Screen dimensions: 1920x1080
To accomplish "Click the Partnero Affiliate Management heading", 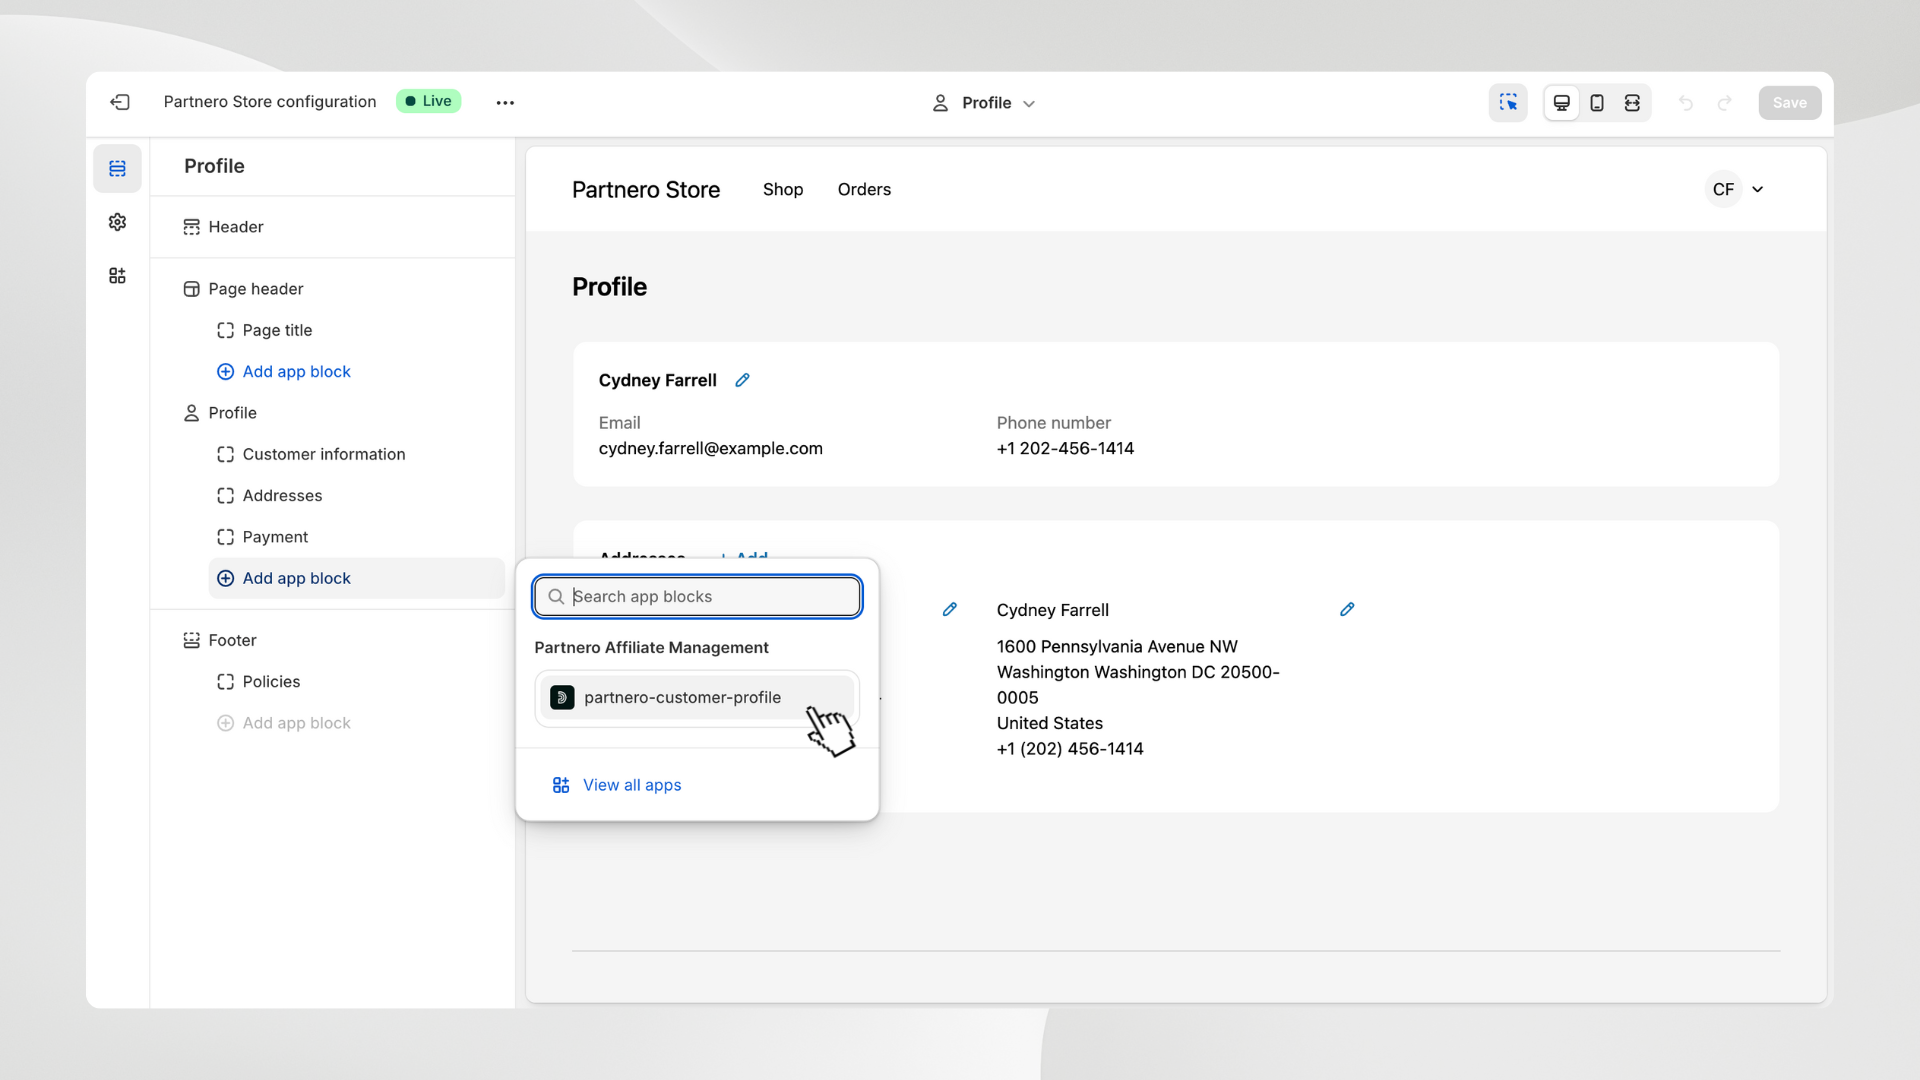I will 651,647.
